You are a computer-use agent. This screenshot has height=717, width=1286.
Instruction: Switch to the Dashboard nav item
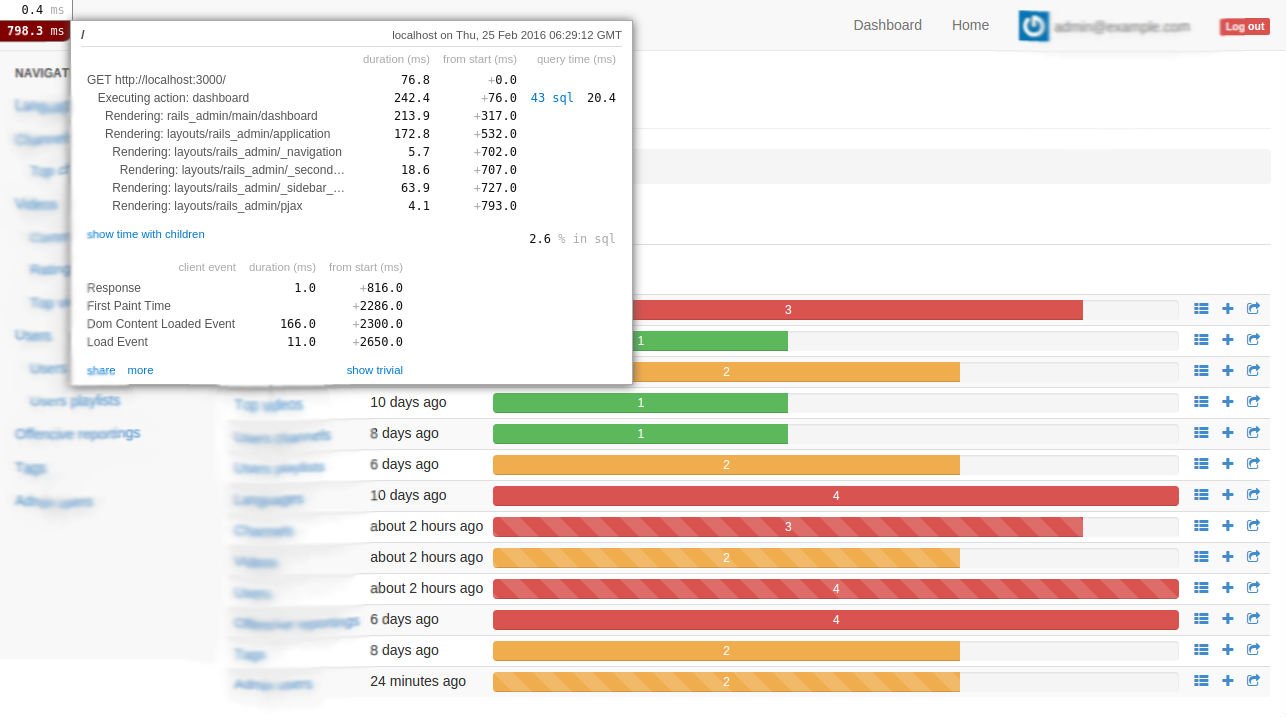click(x=887, y=24)
